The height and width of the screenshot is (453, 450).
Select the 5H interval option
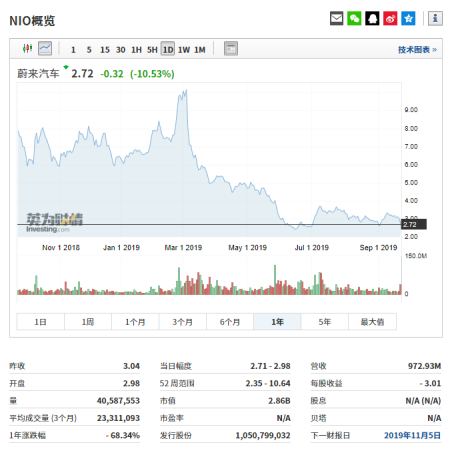pyautogui.click(x=152, y=50)
